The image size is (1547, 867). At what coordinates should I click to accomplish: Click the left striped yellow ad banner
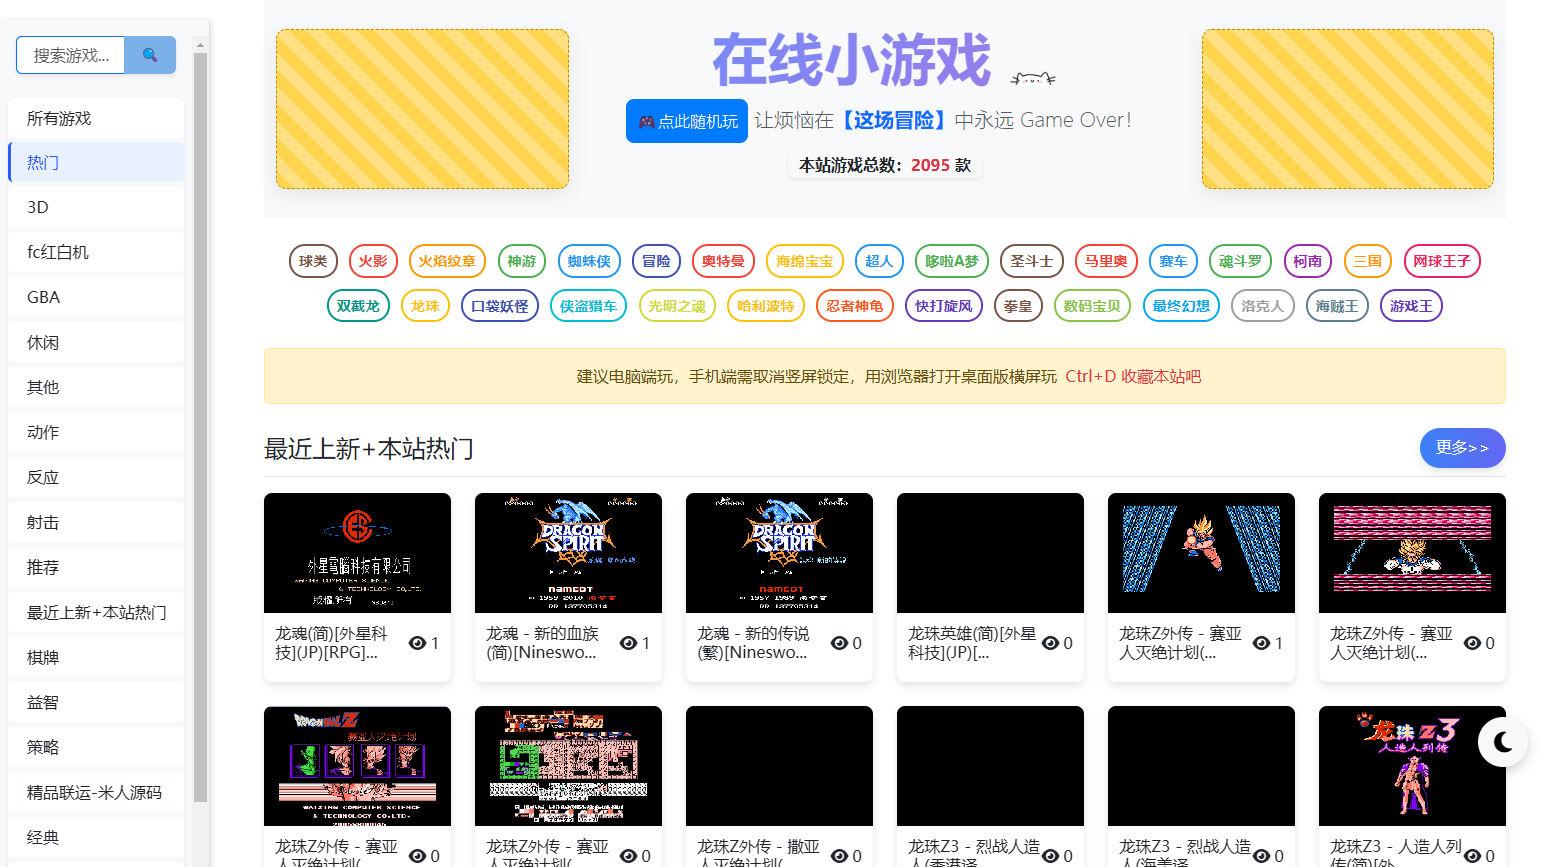pos(422,109)
